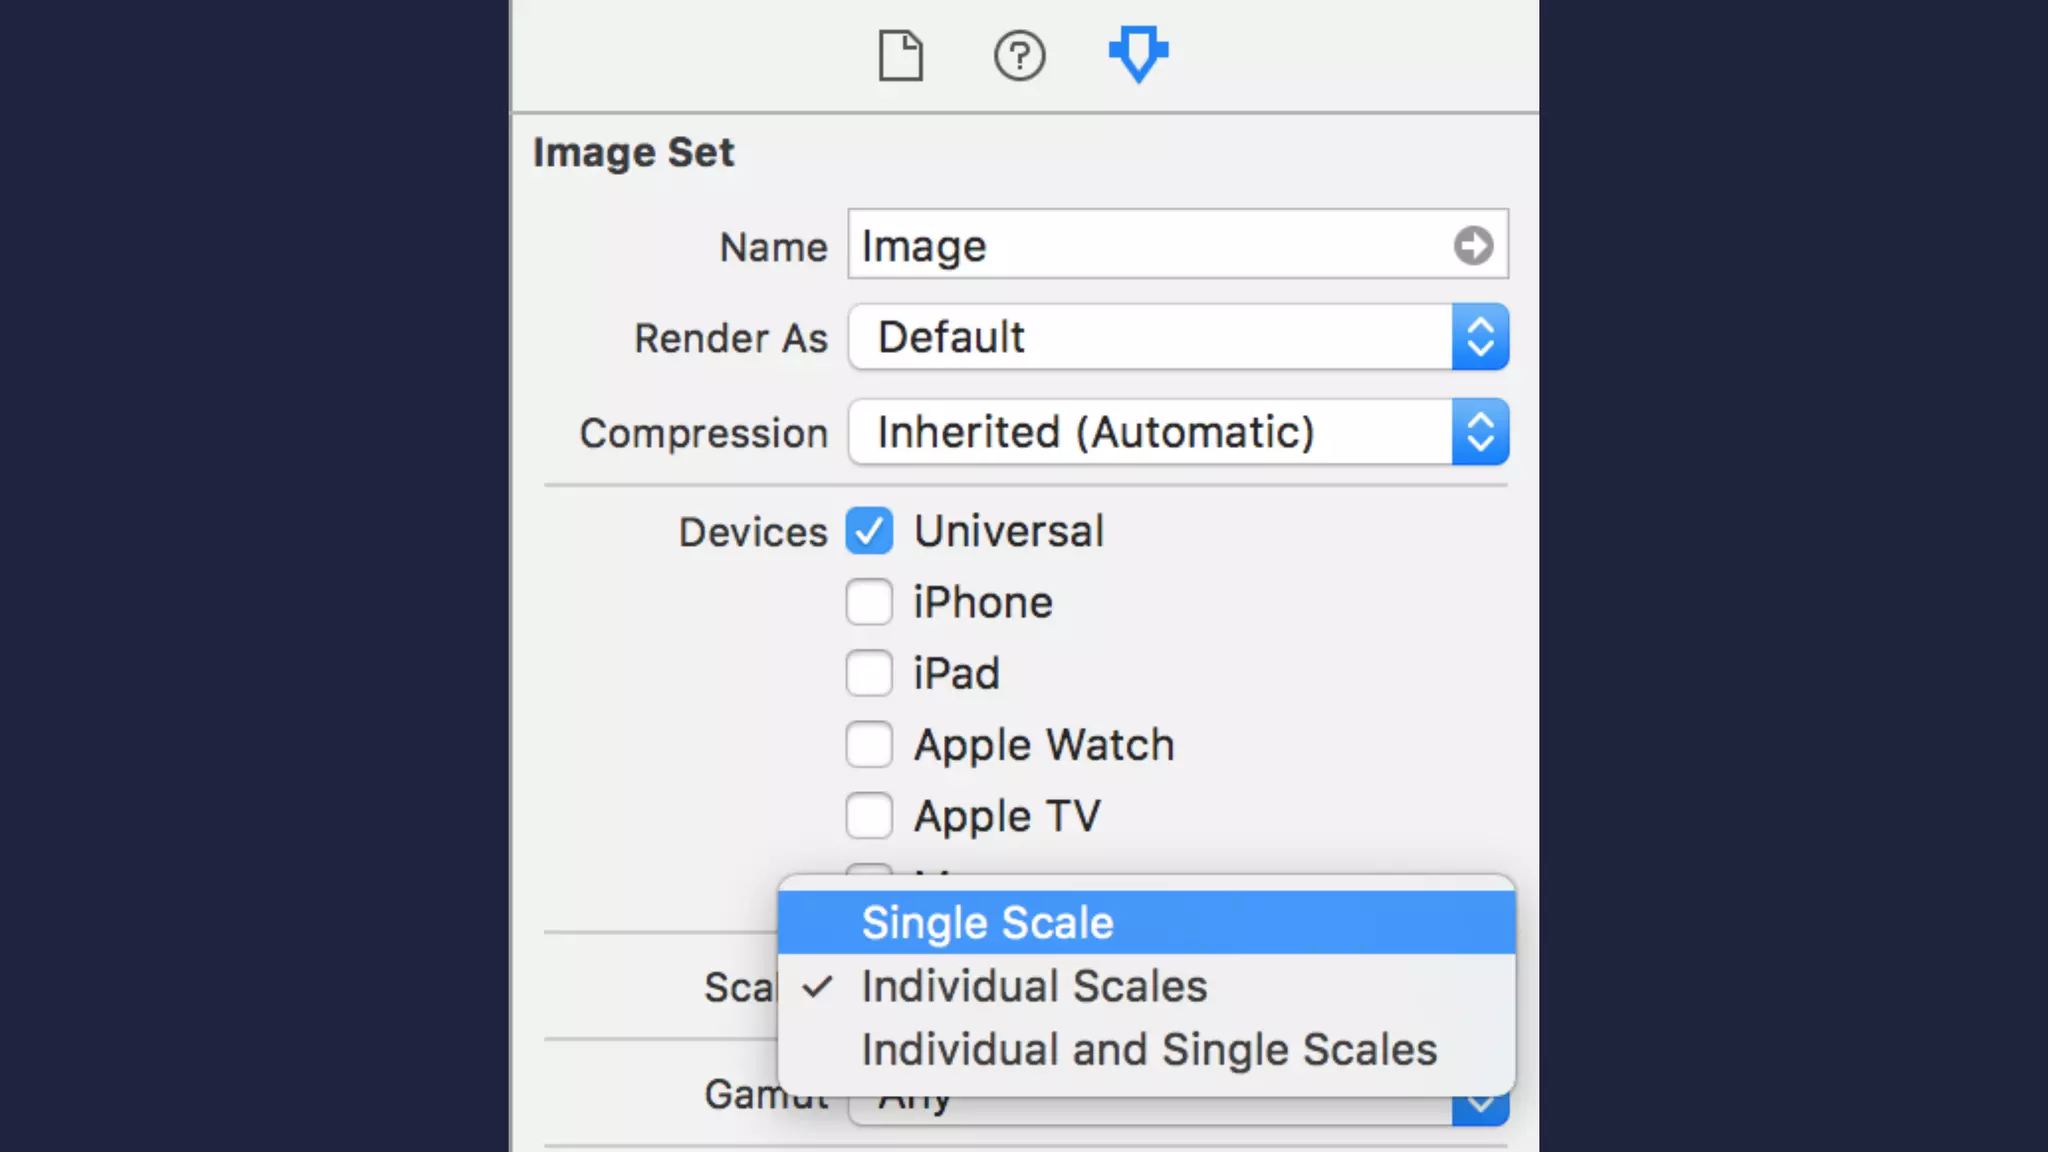Uncheck the Universal devices checkbox

pos(869,531)
